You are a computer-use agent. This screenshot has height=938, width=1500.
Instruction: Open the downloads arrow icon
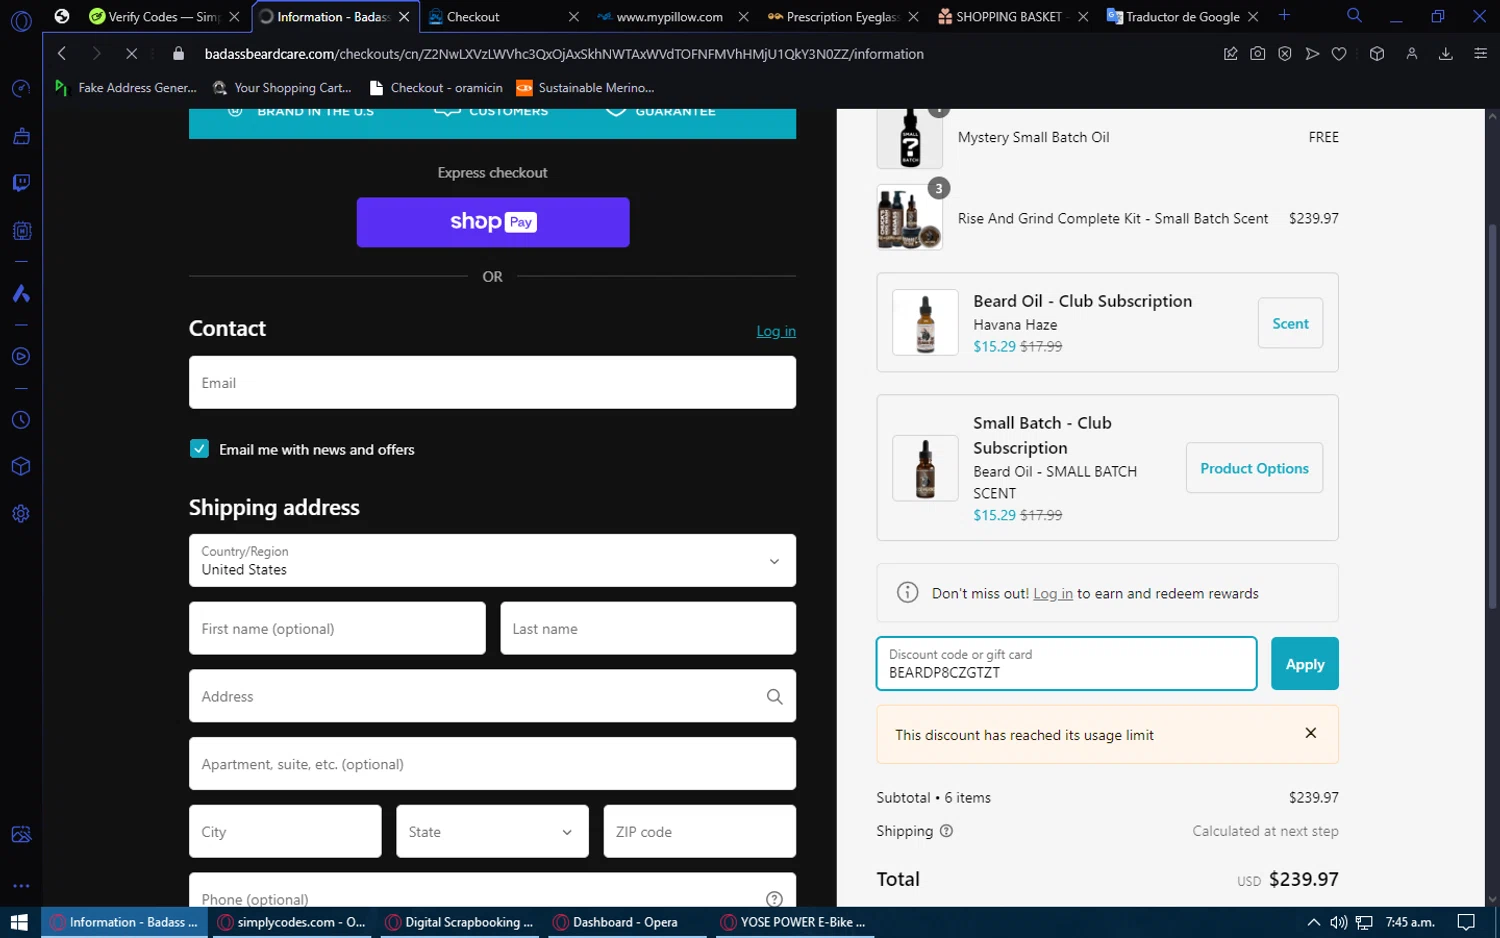coord(1446,54)
